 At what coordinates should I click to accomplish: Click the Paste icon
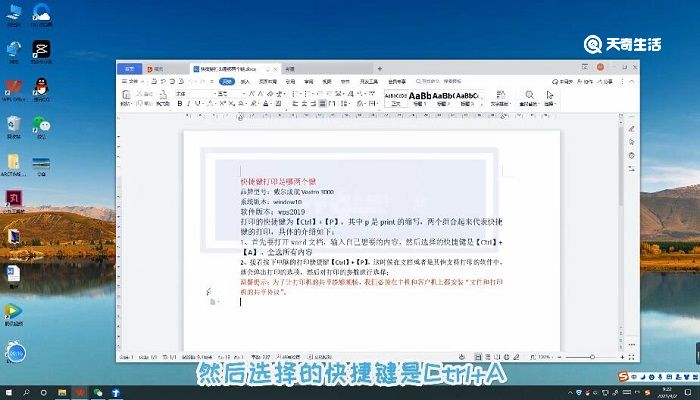coord(126,94)
